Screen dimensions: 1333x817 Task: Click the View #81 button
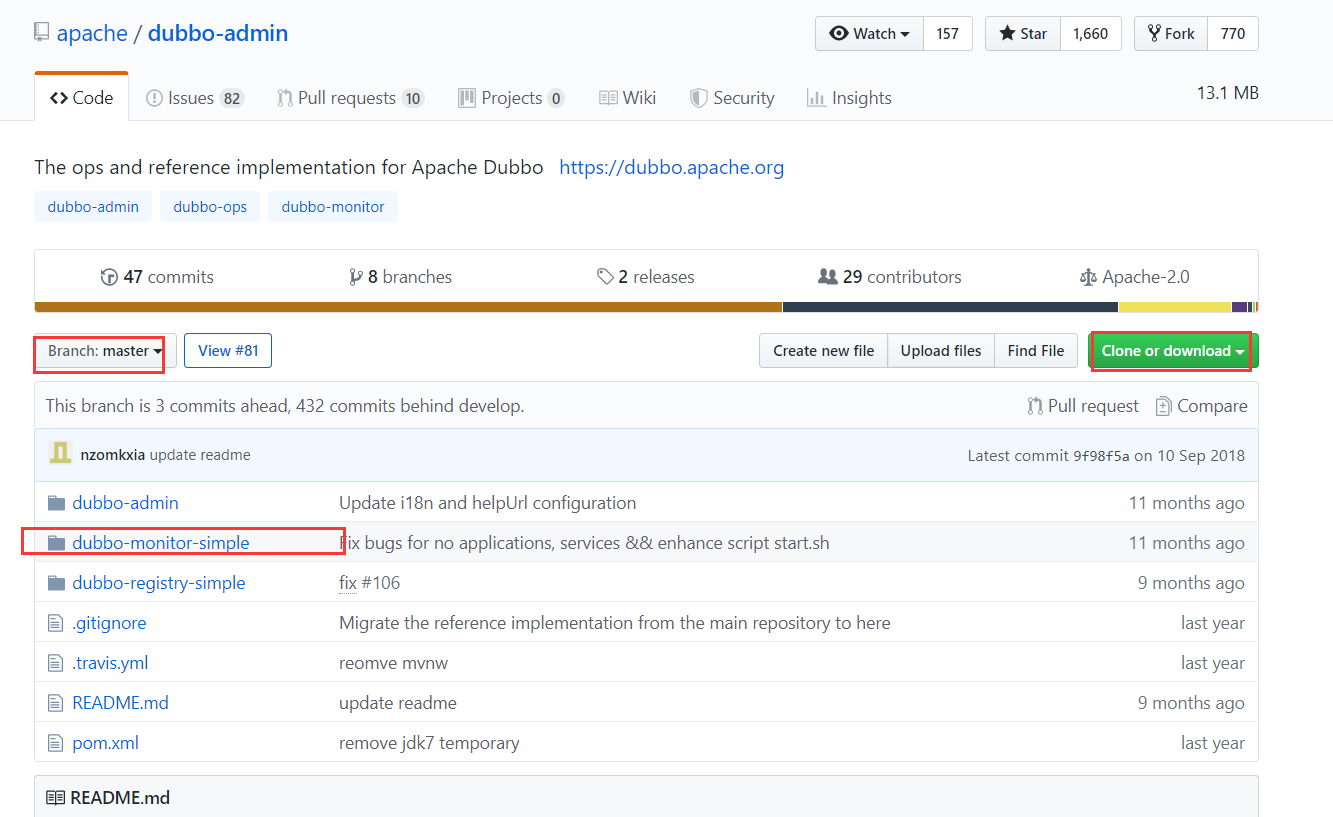tap(228, 351)
